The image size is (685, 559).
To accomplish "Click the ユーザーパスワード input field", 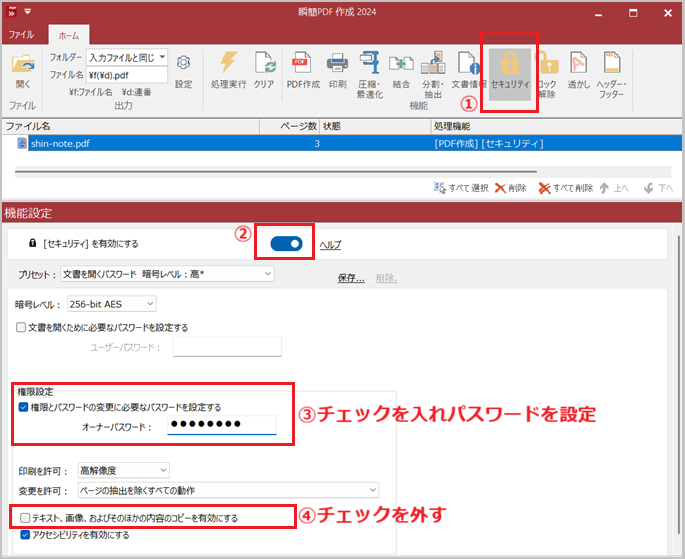I will [x=227, y=347].
